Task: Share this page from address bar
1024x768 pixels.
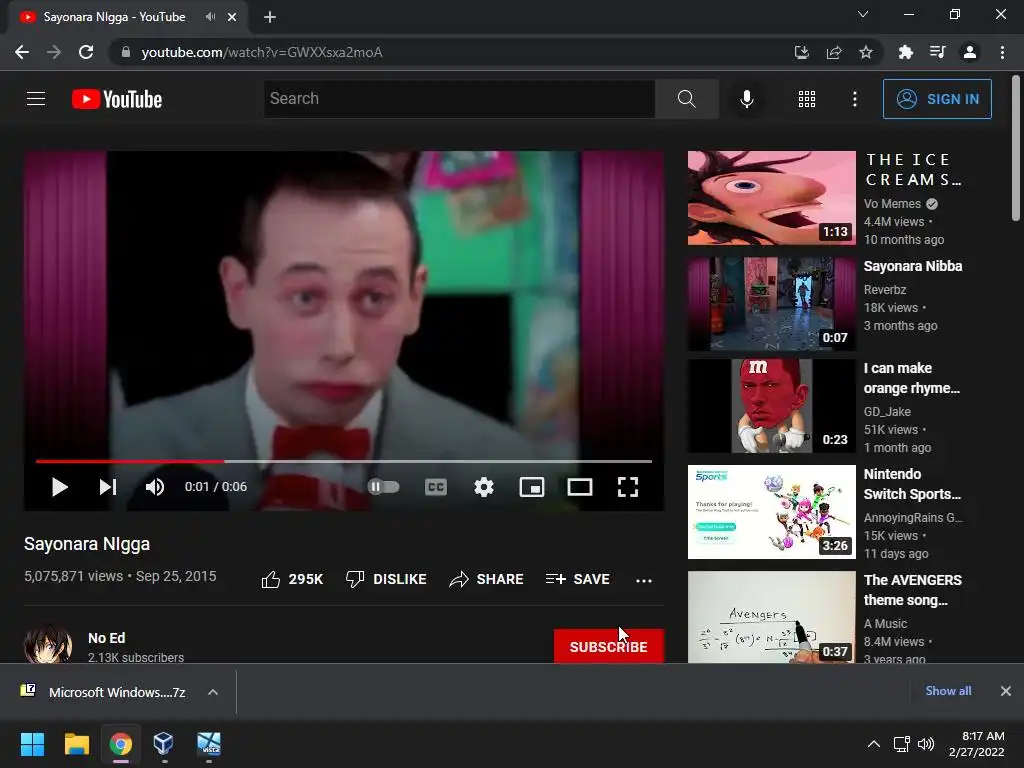Action: [x=834, y=52]
